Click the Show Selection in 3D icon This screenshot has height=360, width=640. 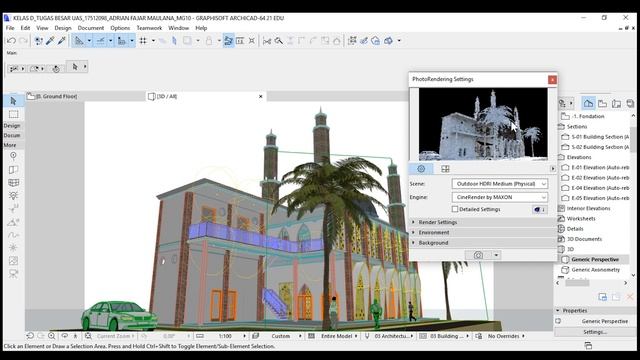352,40
